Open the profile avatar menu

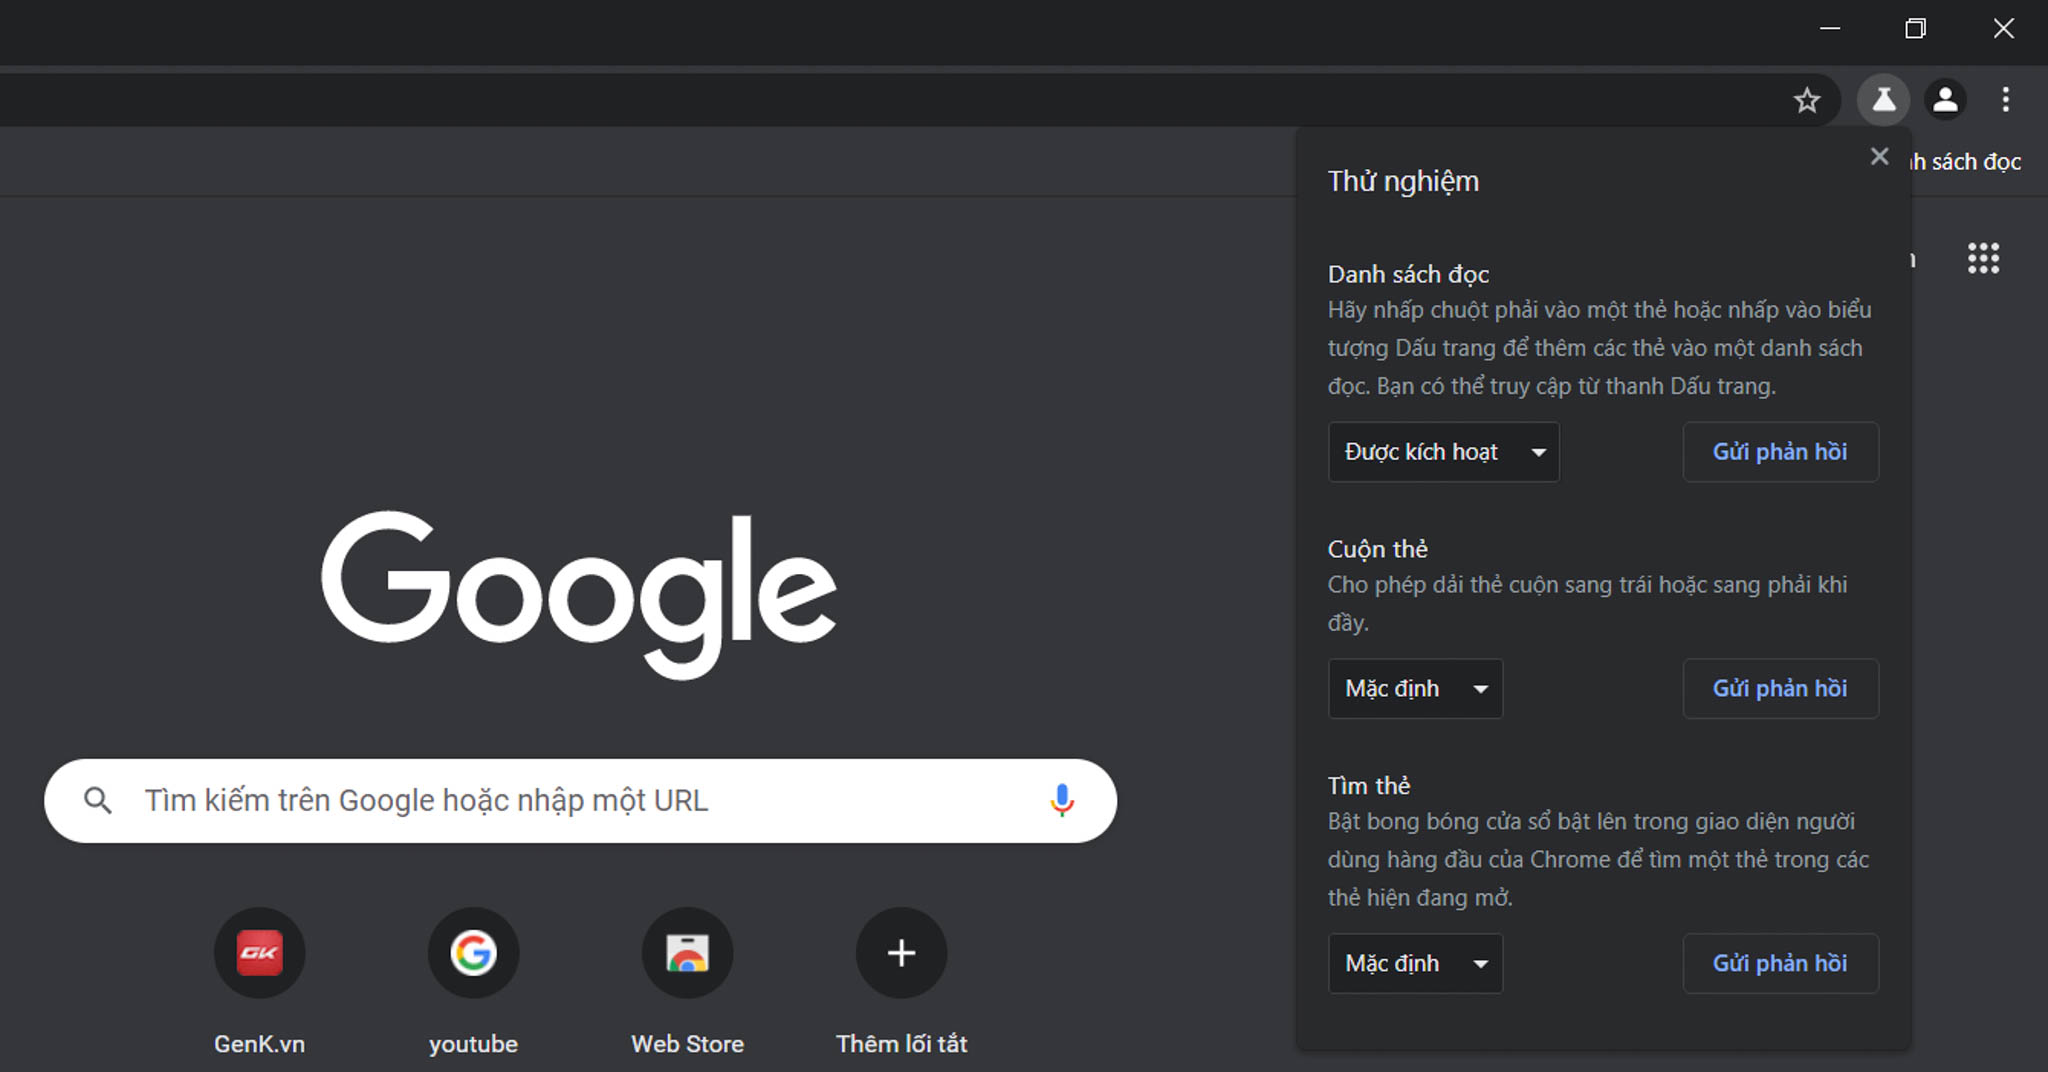coord(1945,100)
